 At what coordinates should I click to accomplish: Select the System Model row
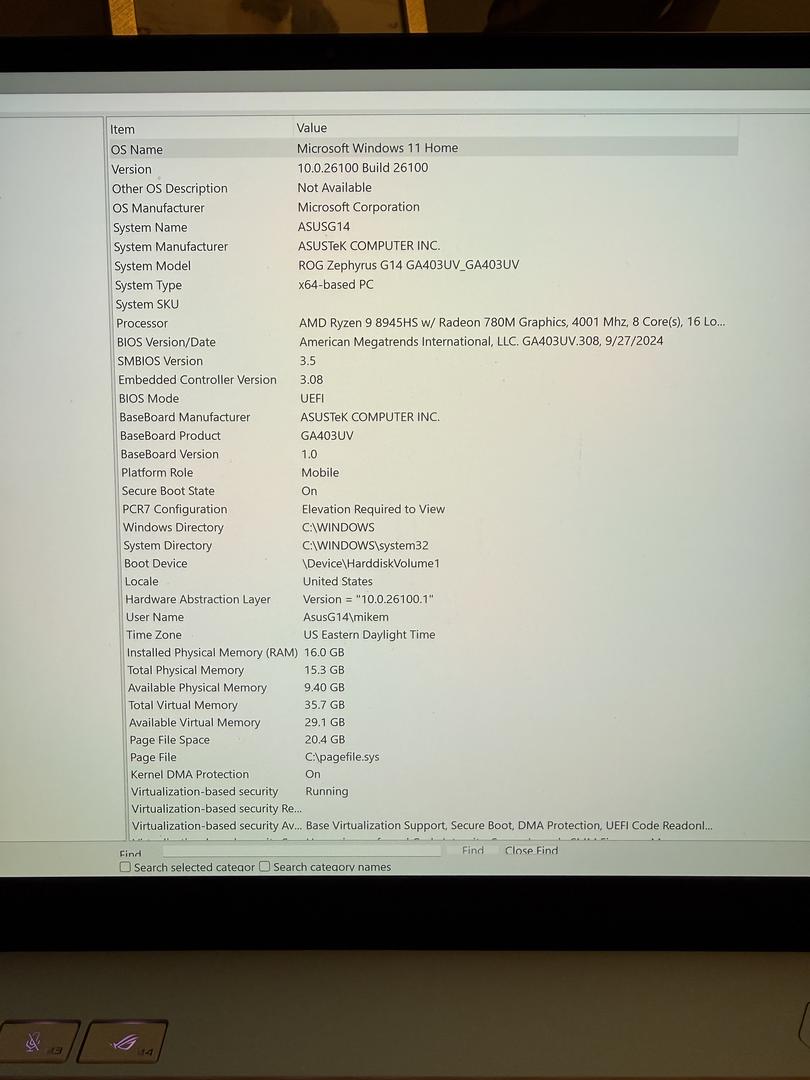pyautogui.click(x=424, y=265)
